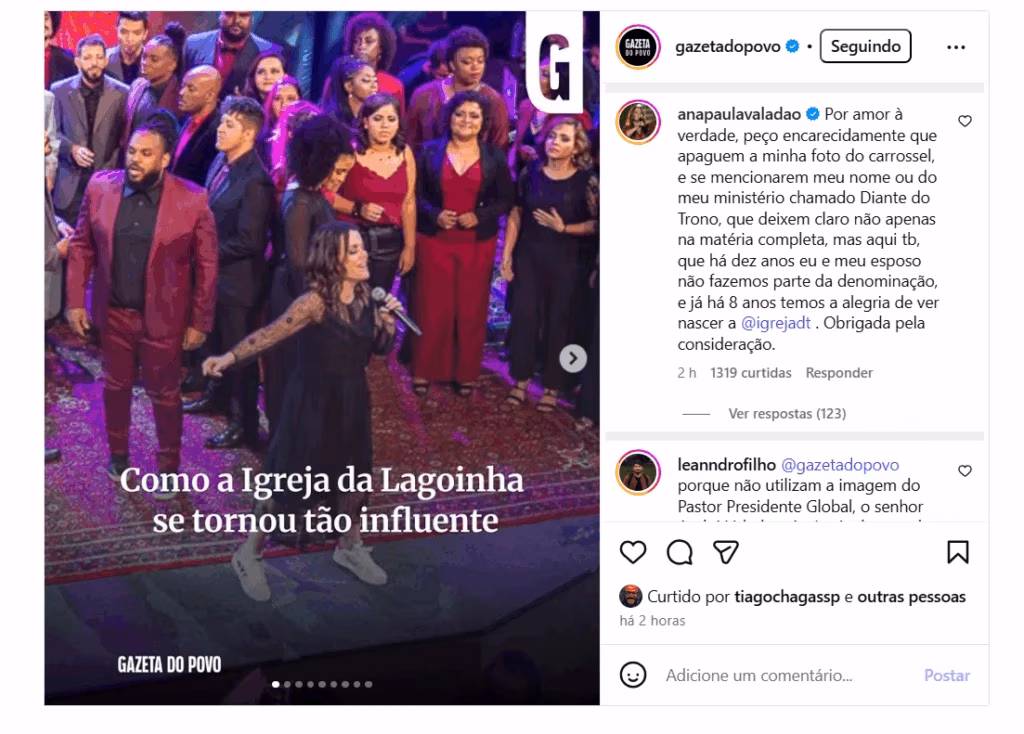The width and height of the screenshot is (1024, 734).
Task: Open emoji picker smiley icon
Action: (633, 675)
